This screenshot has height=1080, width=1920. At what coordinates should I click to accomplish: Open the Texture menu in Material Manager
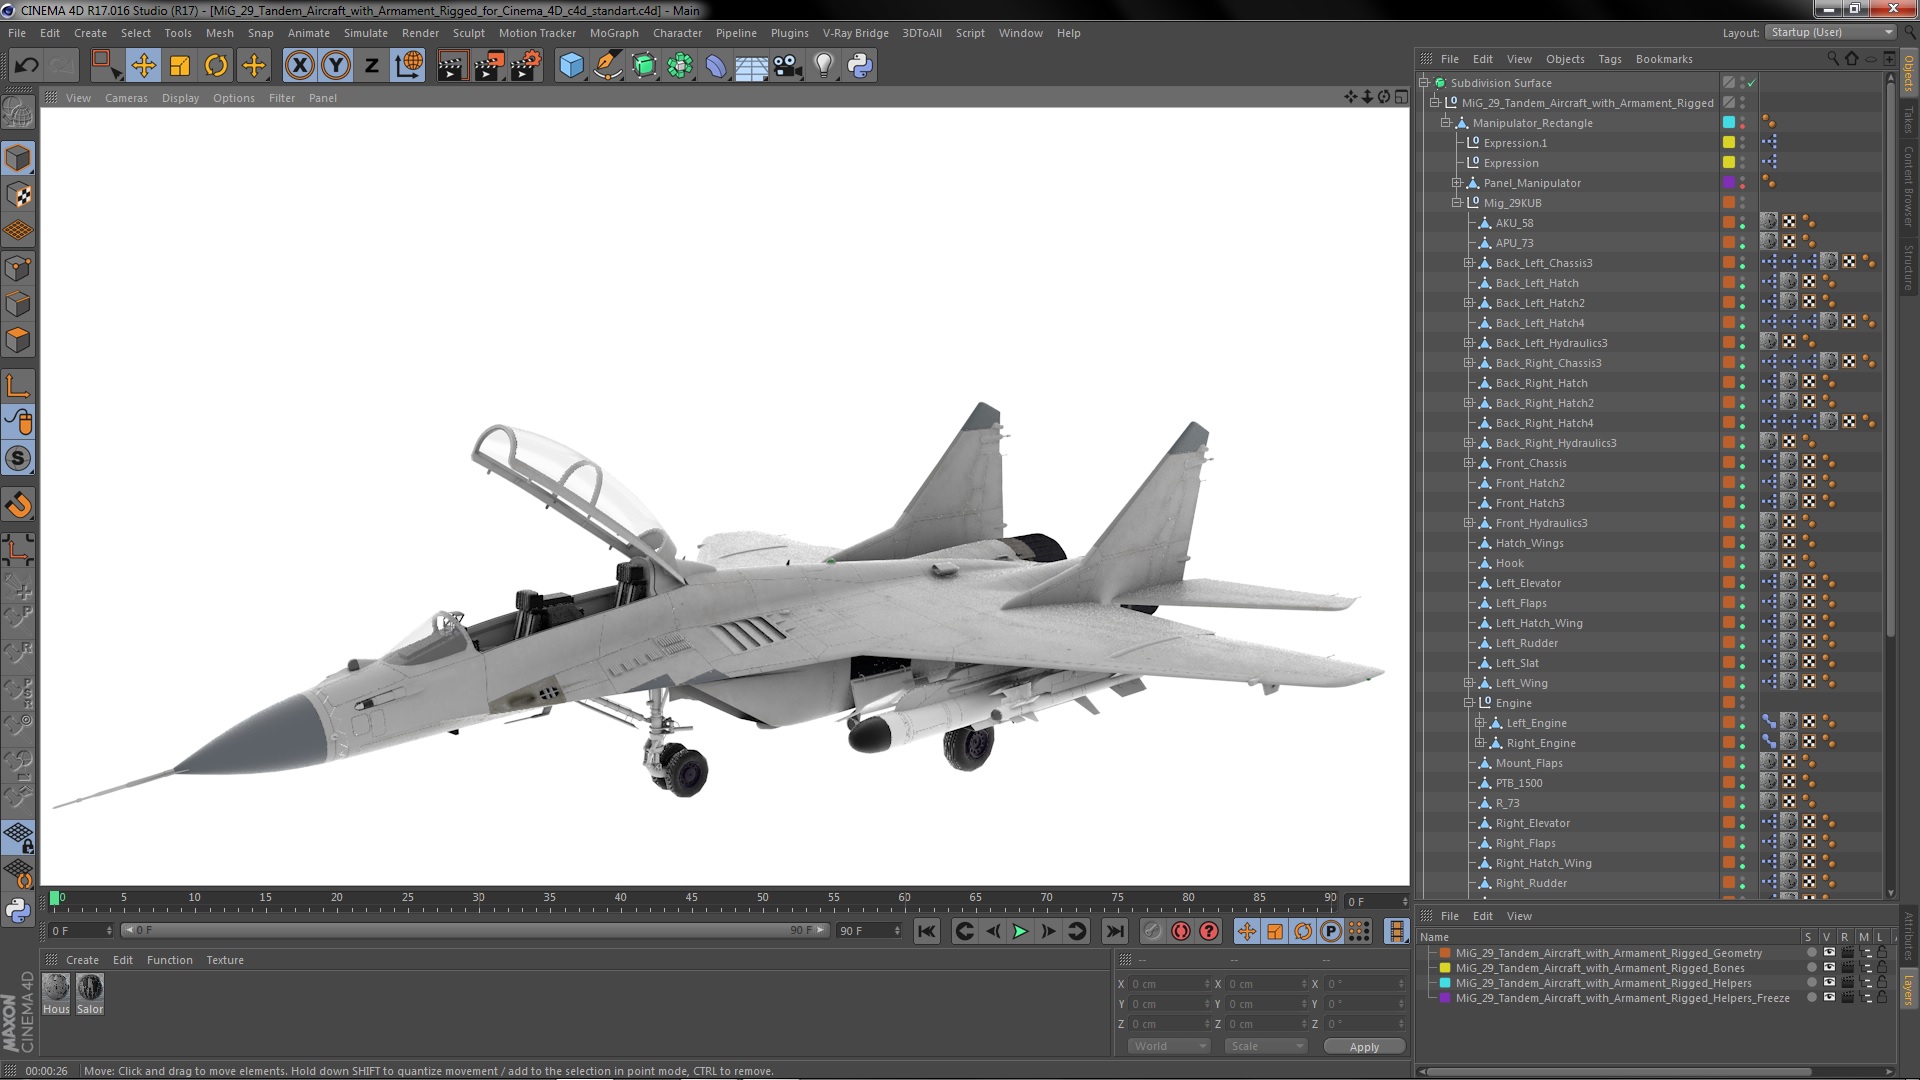click(x=225, y=960)
